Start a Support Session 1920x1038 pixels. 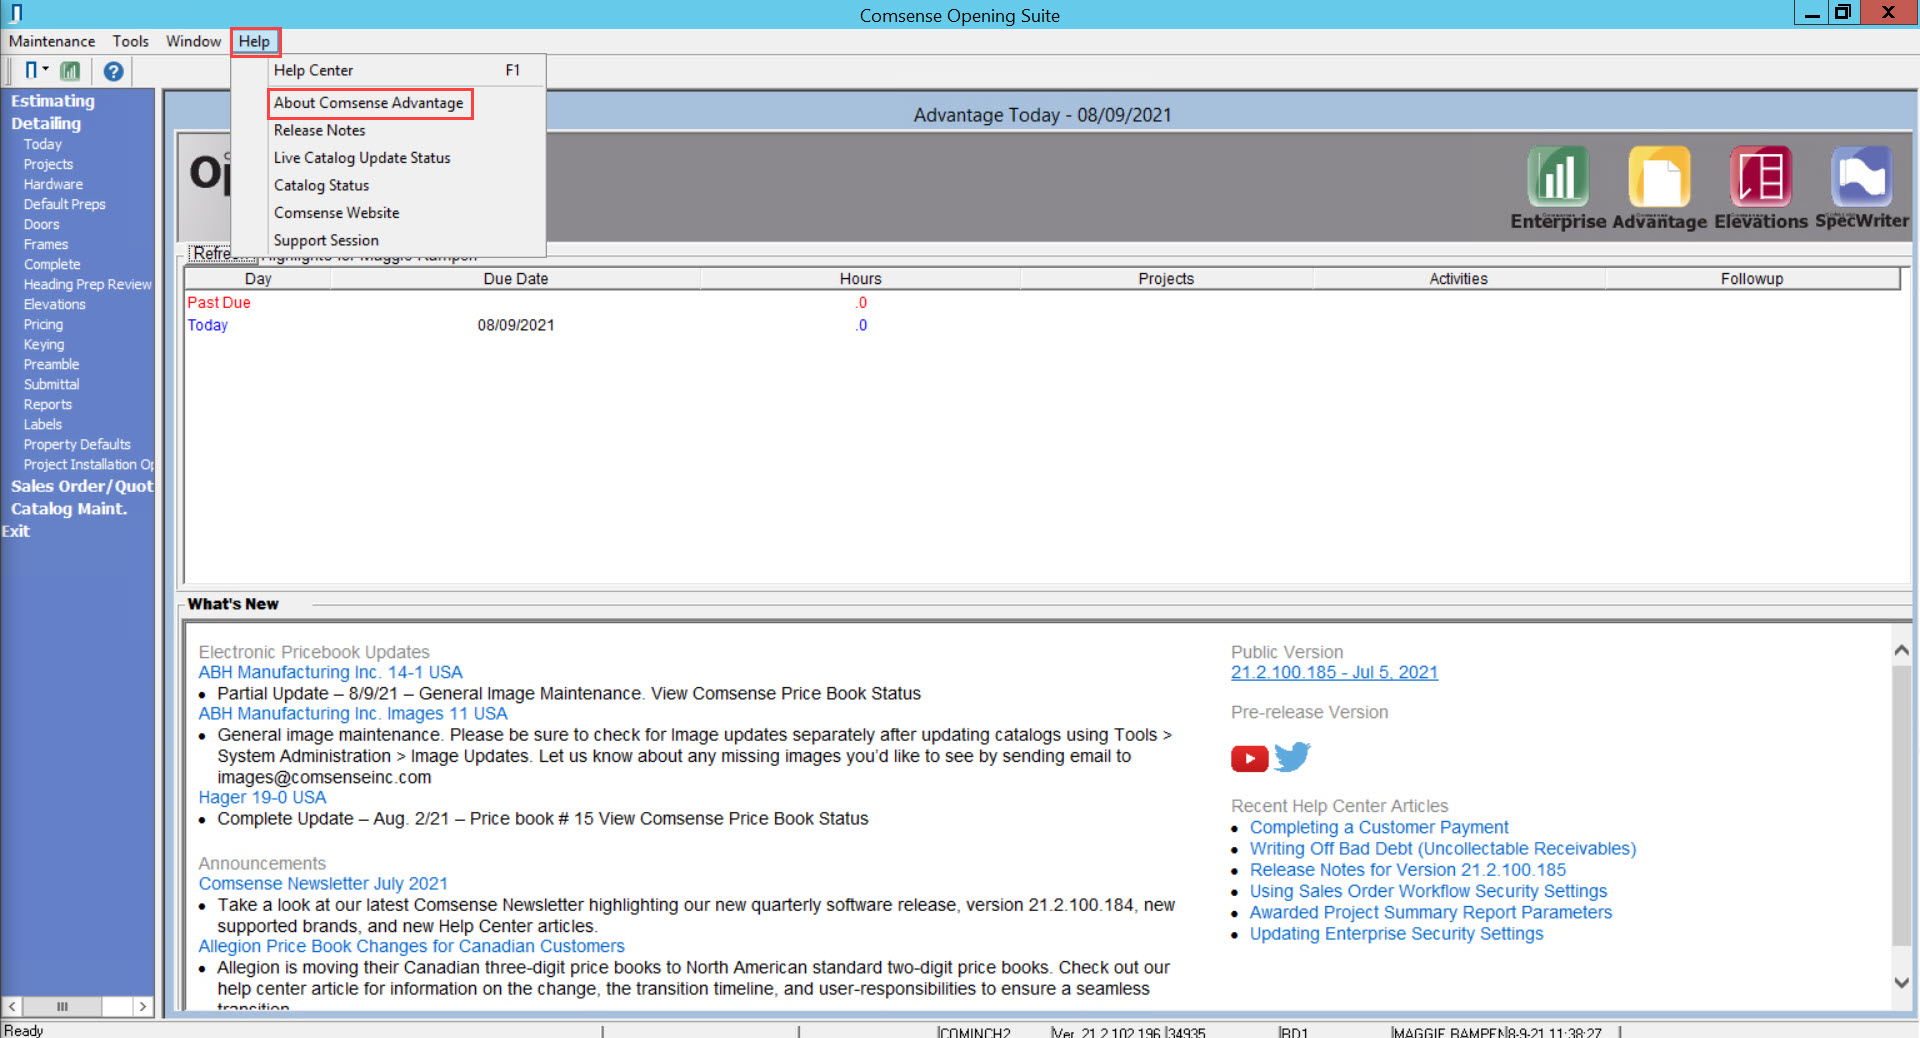(327, 240)
